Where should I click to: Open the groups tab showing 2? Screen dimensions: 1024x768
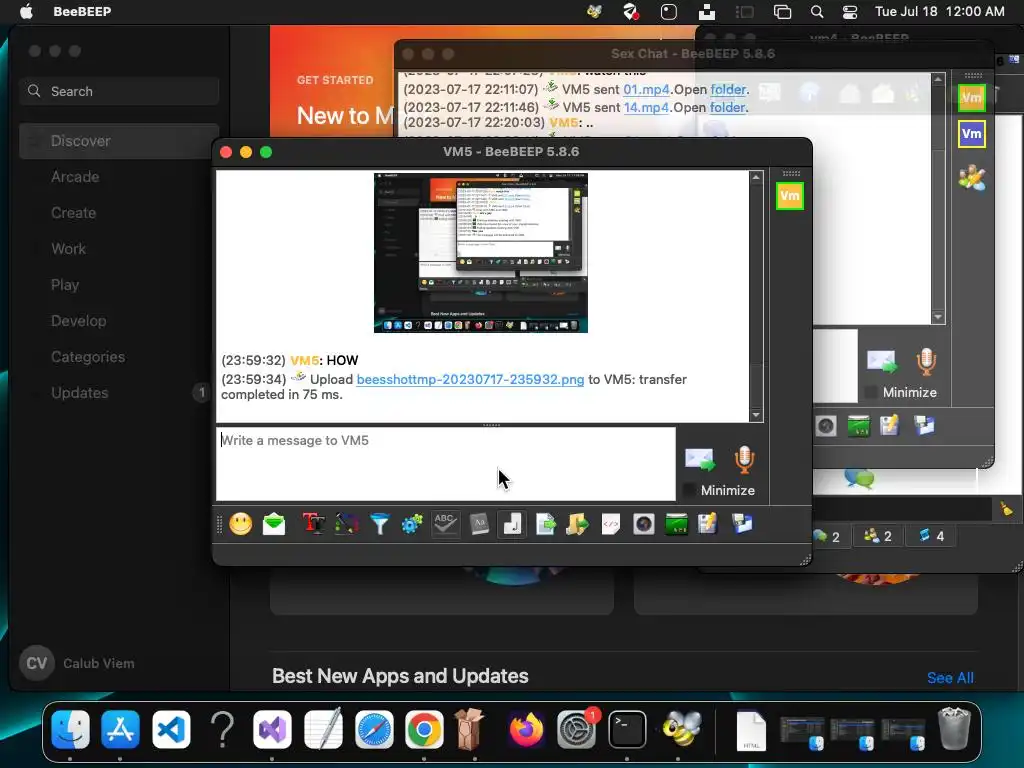pyautogui.click(x=878, y=537)
